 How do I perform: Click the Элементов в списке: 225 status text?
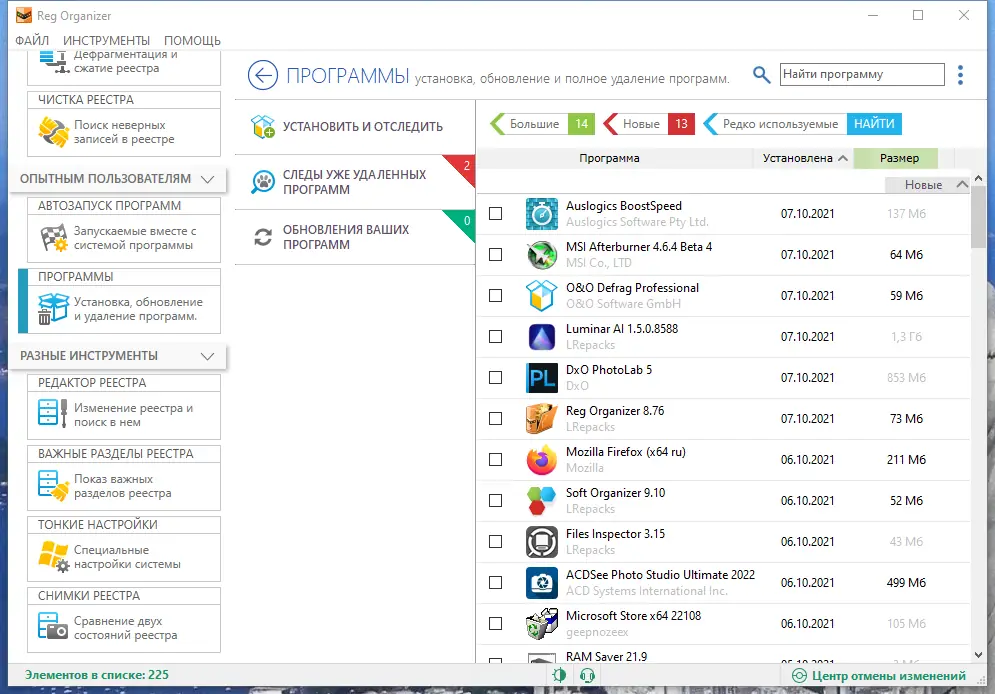pos(96,675)
